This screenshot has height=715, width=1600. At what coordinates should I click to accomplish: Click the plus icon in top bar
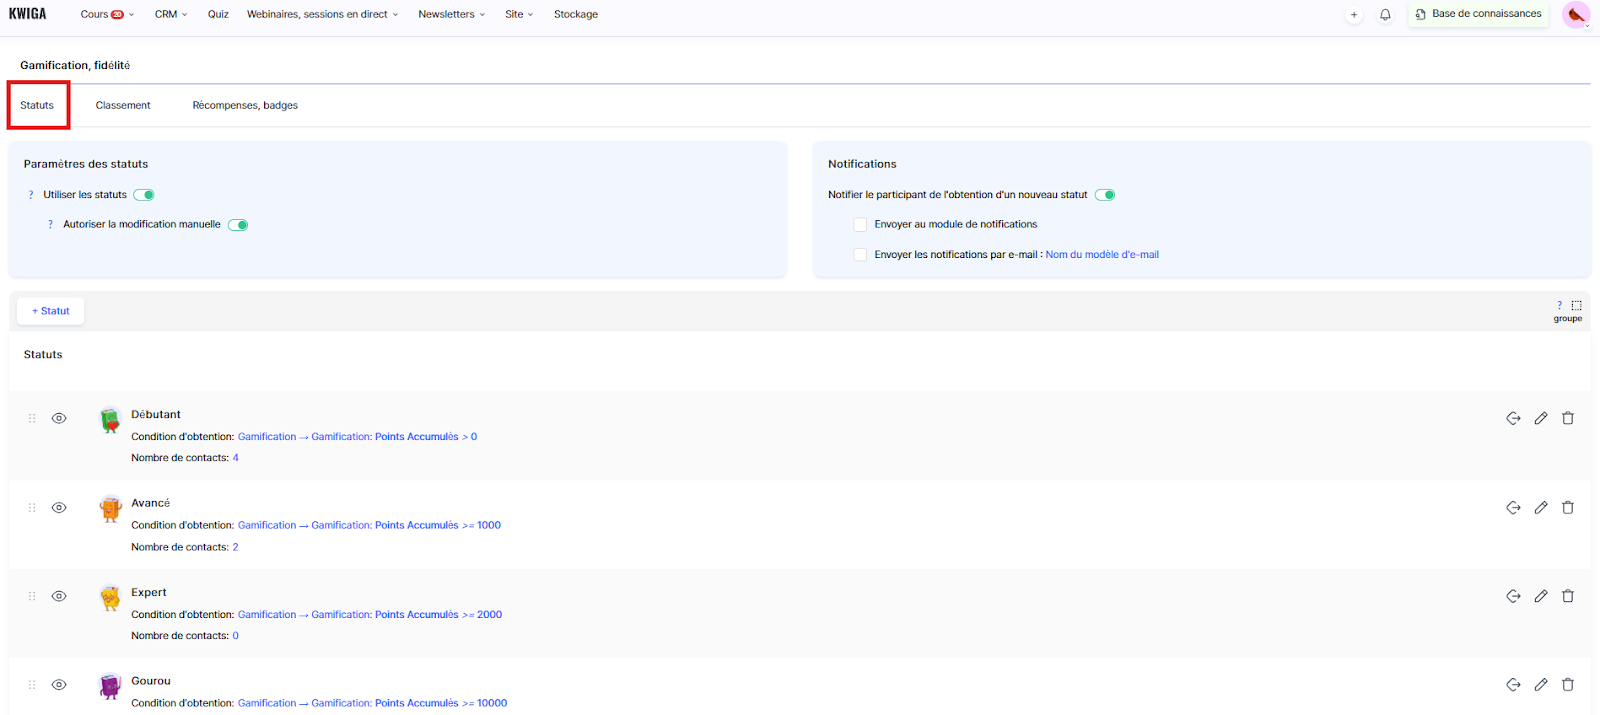pyautogui.click(x=1354, y=15)
